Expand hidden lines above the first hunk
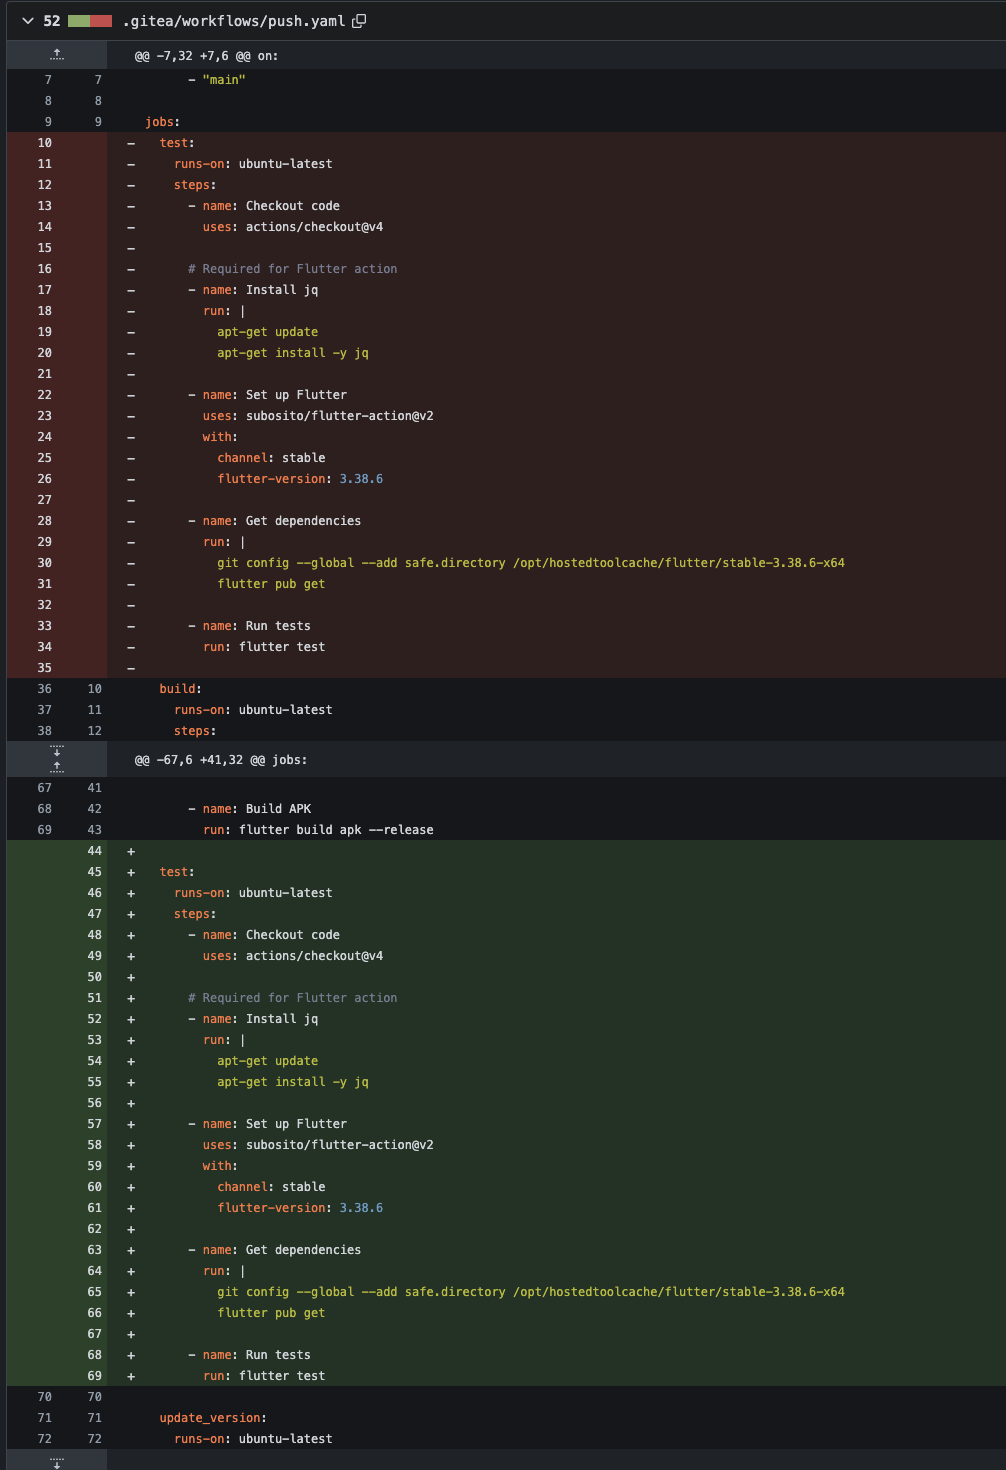The image size is (1006, 1470). point(57,55)
